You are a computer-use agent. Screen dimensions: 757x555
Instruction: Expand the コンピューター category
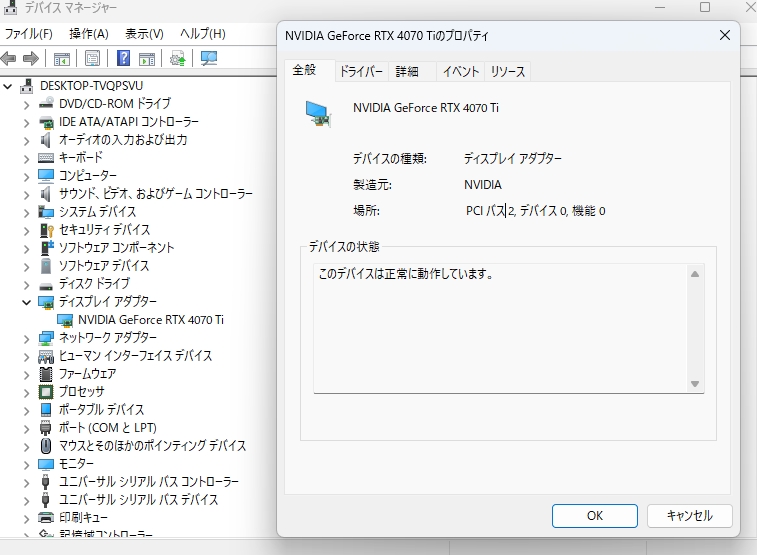27,176
